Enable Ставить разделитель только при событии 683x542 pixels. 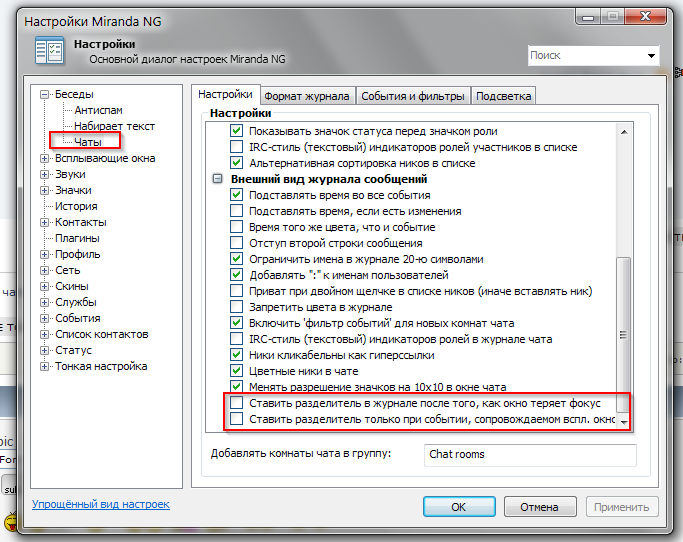[x=237, y=419]
